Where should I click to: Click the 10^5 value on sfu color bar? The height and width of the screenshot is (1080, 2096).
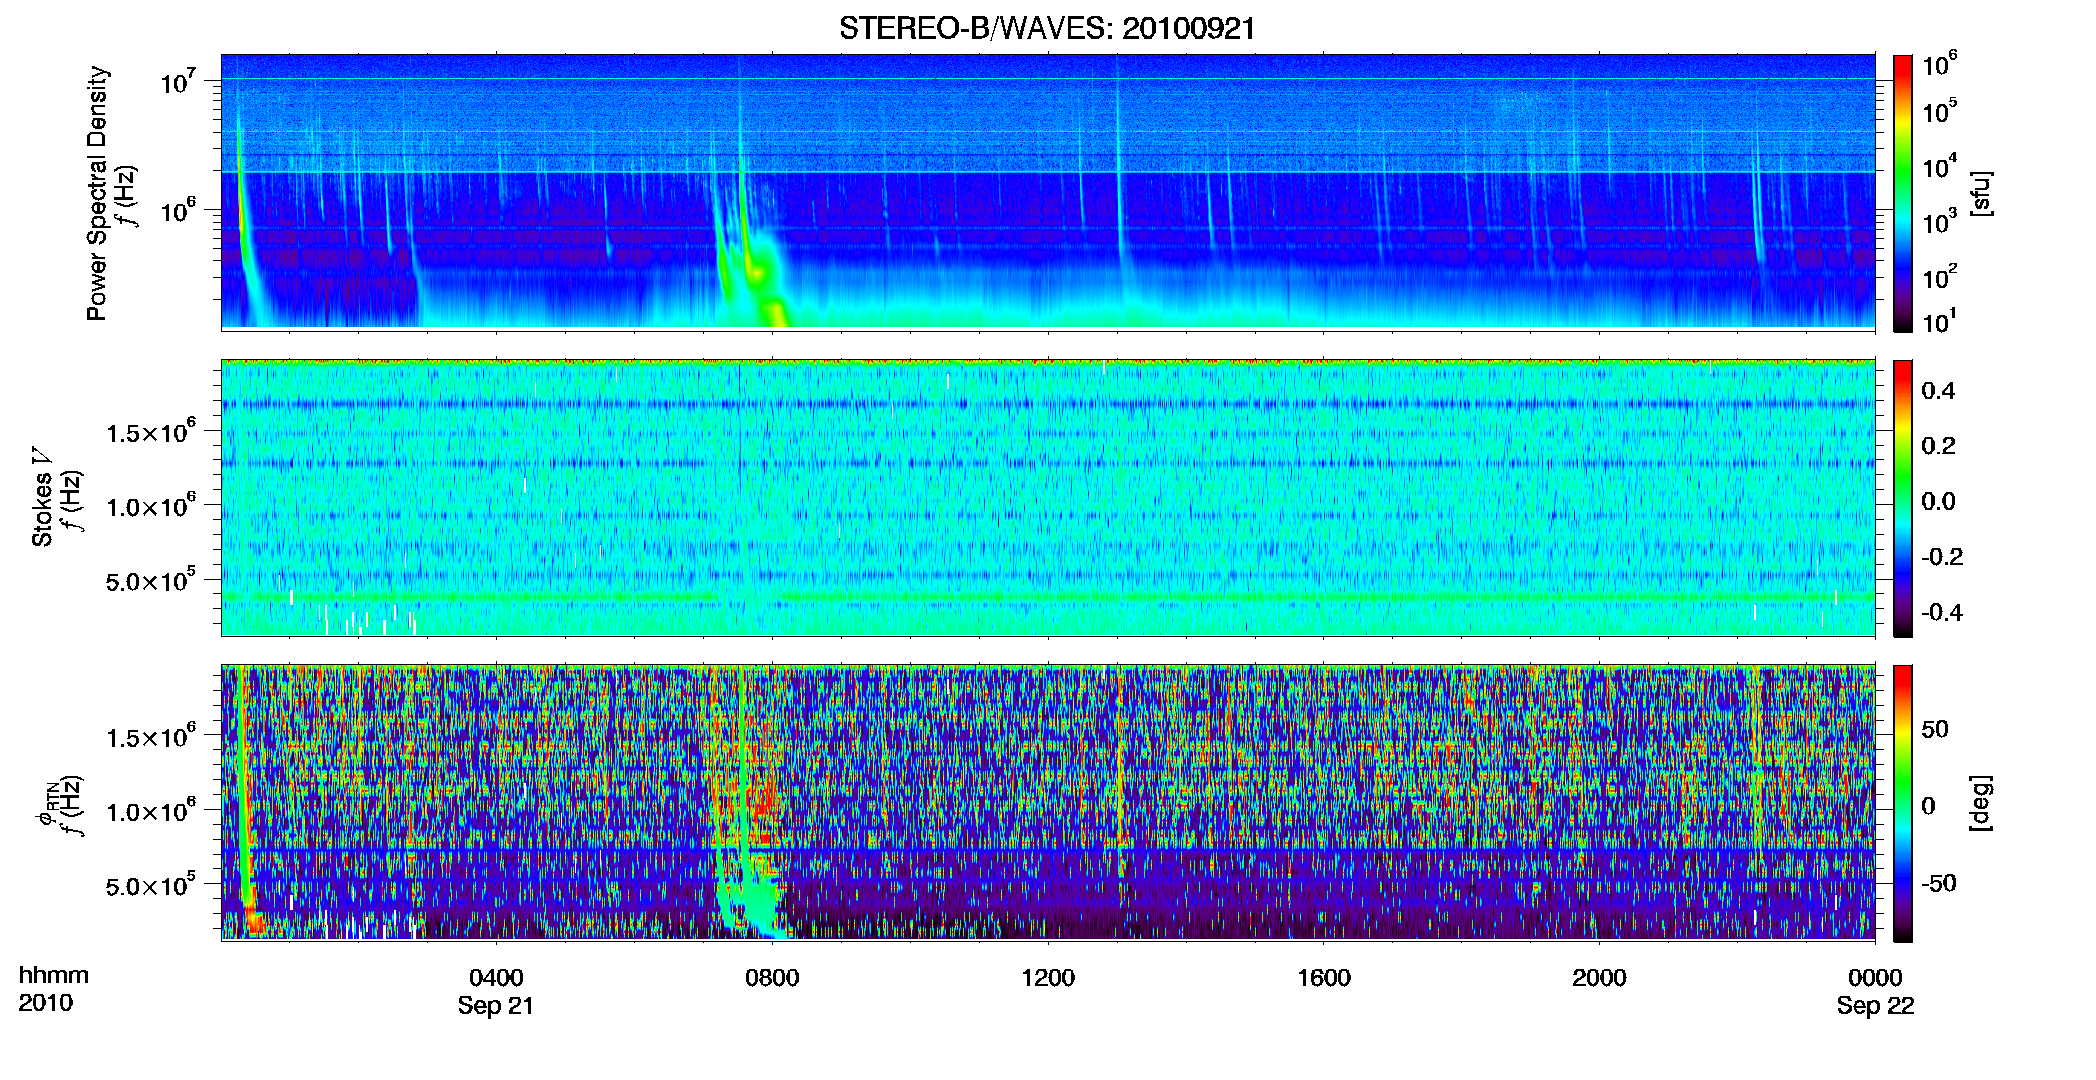(x=1940, y=111)
